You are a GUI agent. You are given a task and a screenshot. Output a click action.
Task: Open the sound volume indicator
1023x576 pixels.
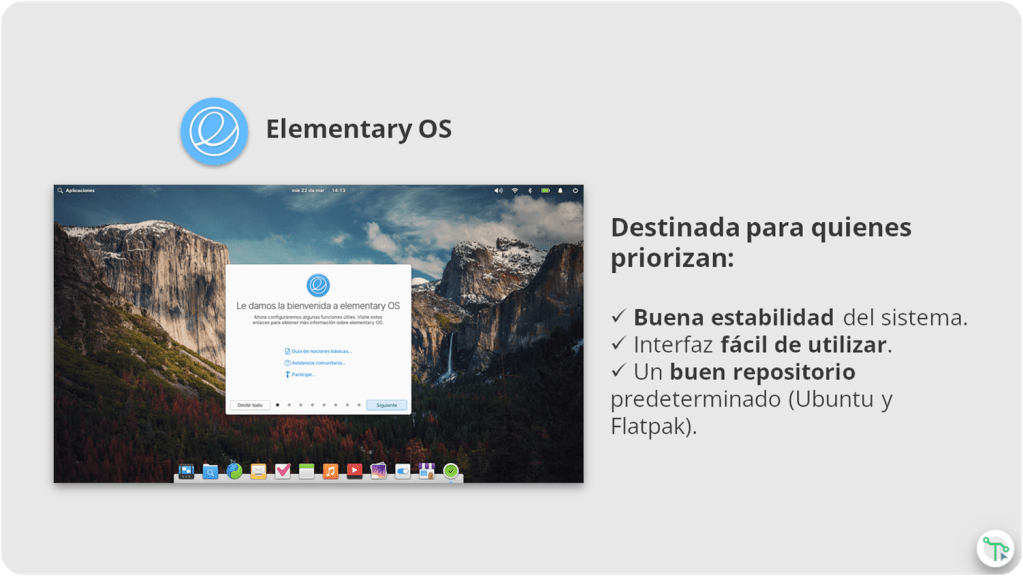coord(499,190)
